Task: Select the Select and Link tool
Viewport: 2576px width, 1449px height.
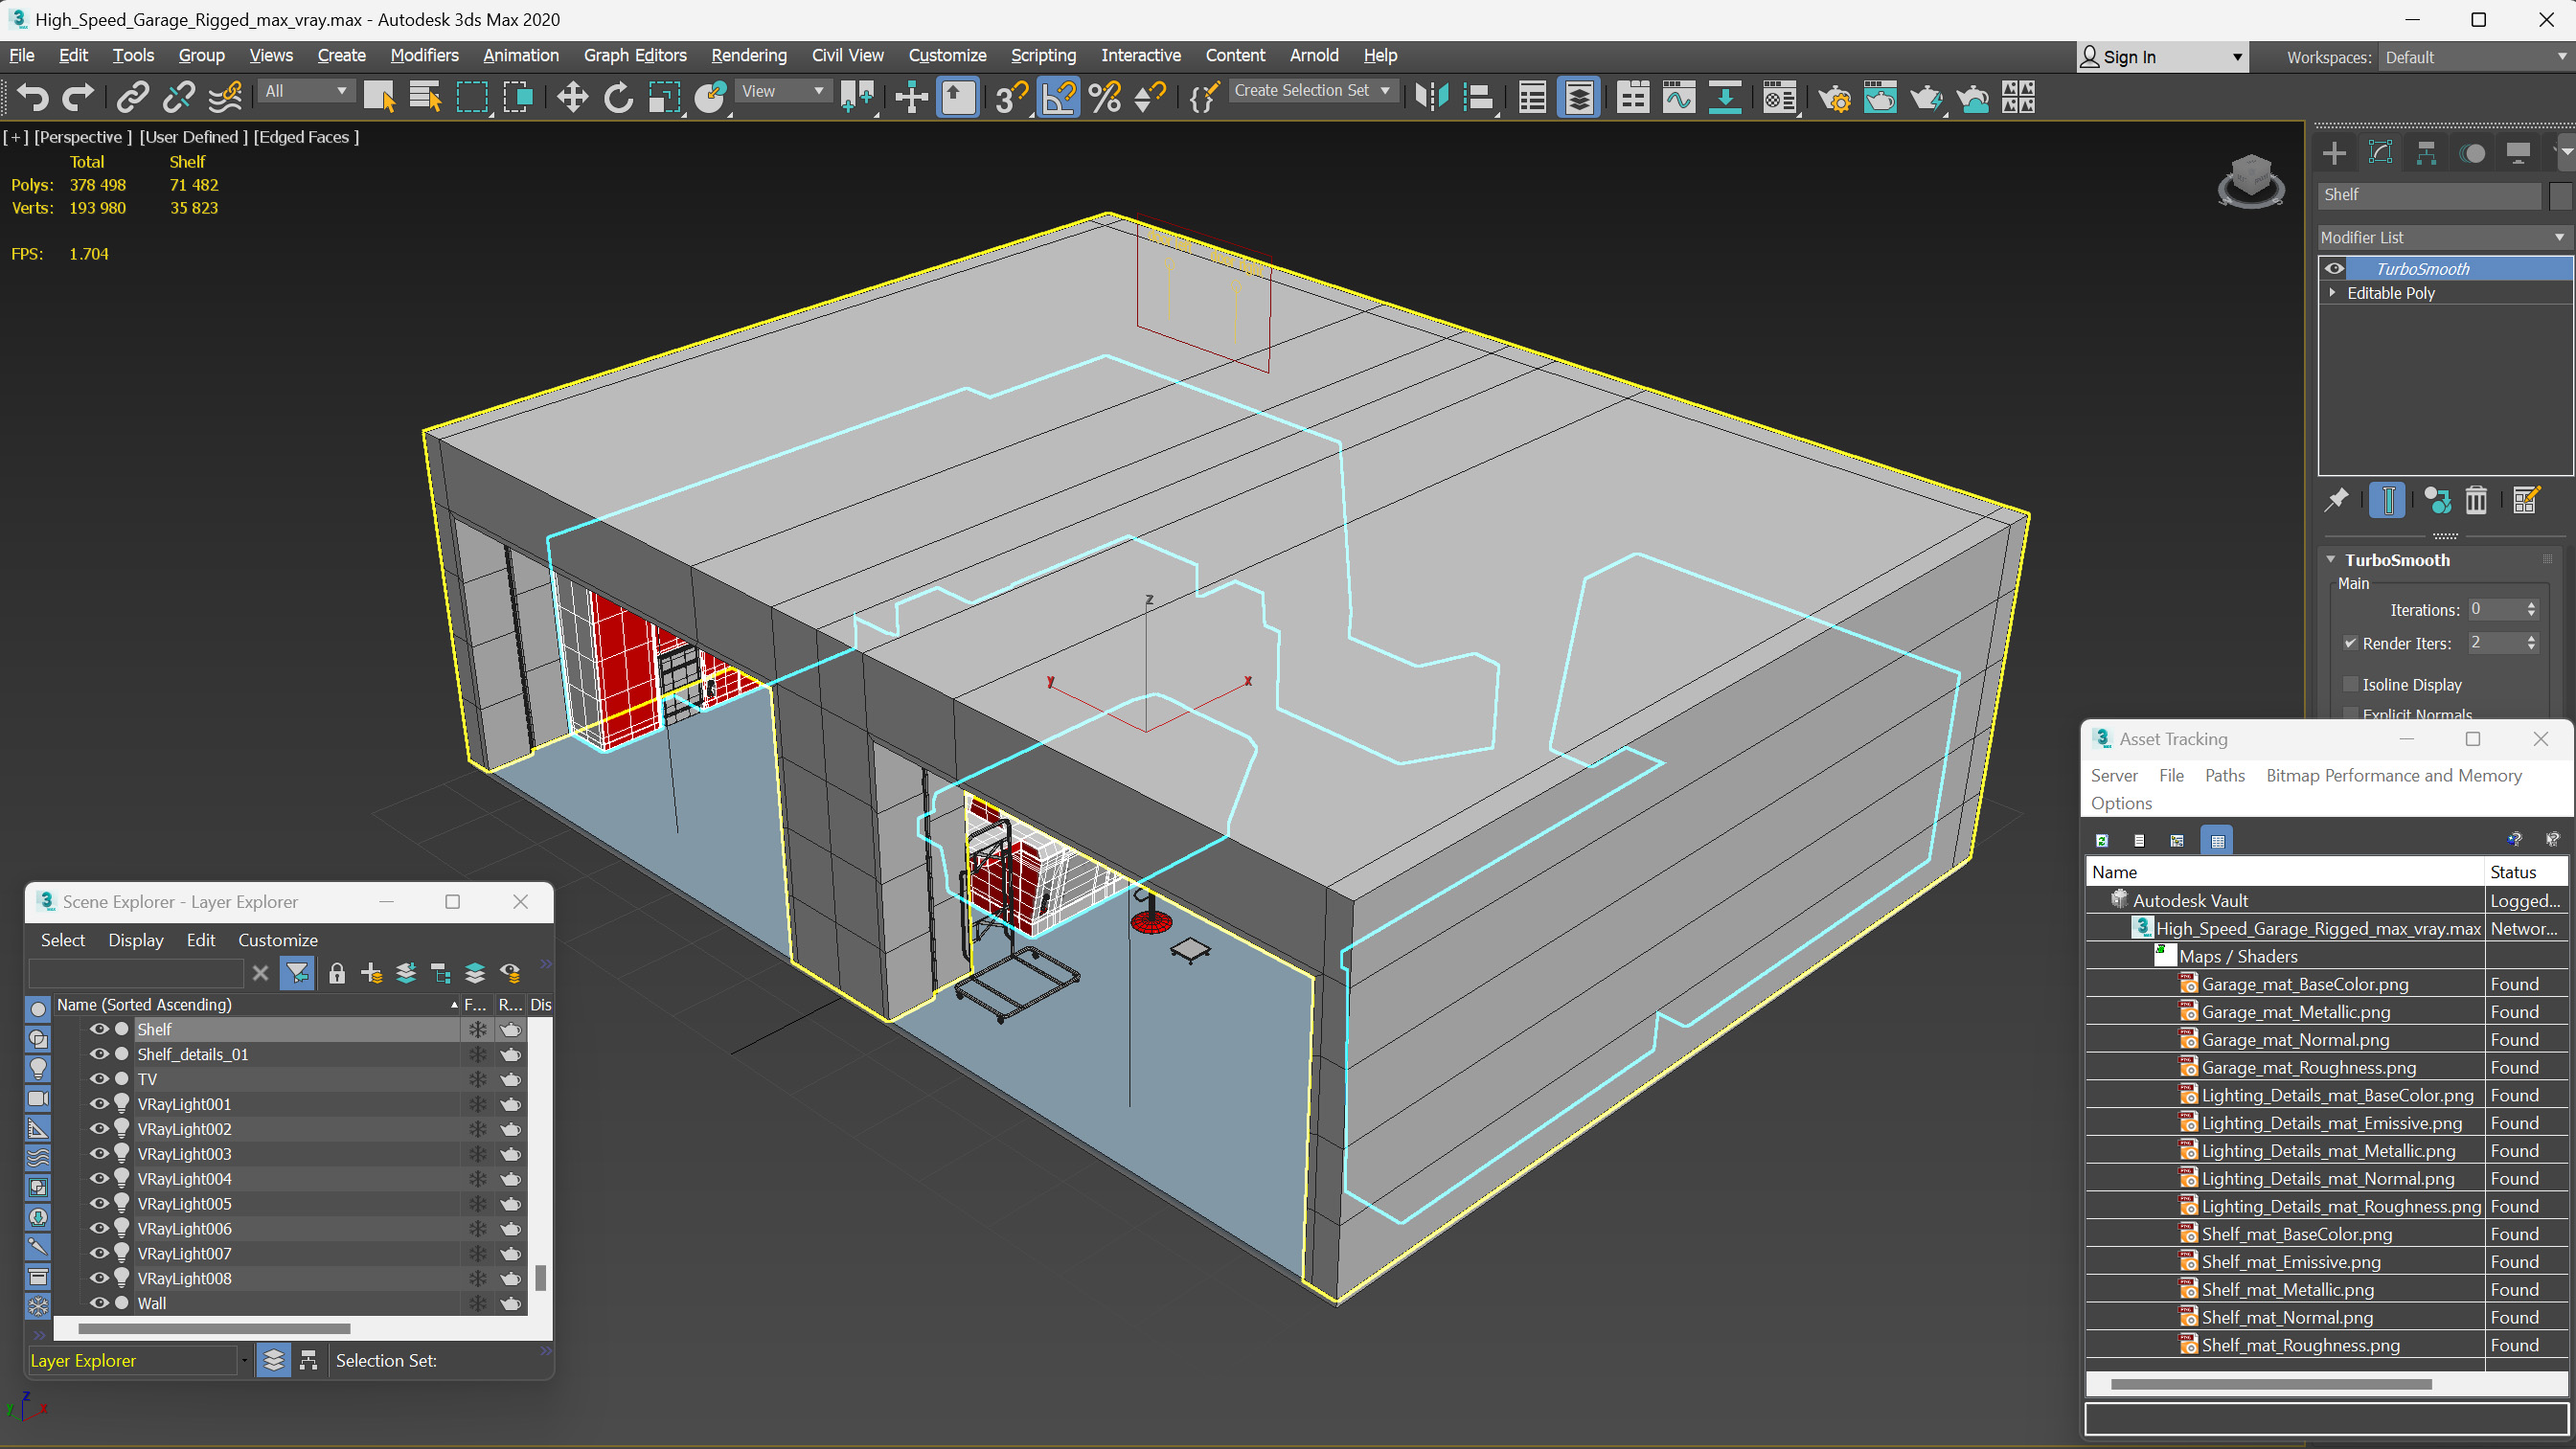Action: (132, 97)
